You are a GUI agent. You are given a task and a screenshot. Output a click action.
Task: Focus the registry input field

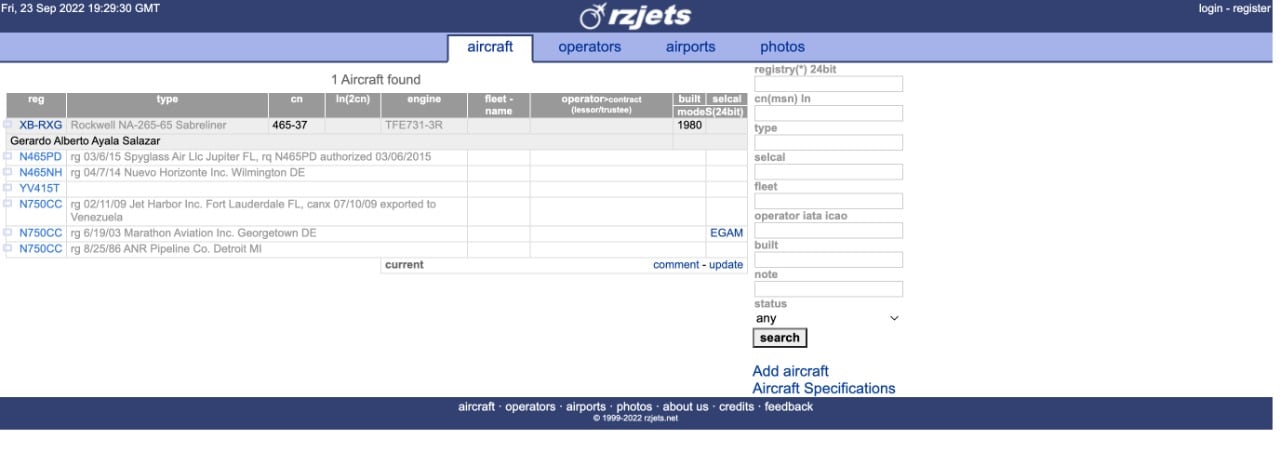[827, 84]
